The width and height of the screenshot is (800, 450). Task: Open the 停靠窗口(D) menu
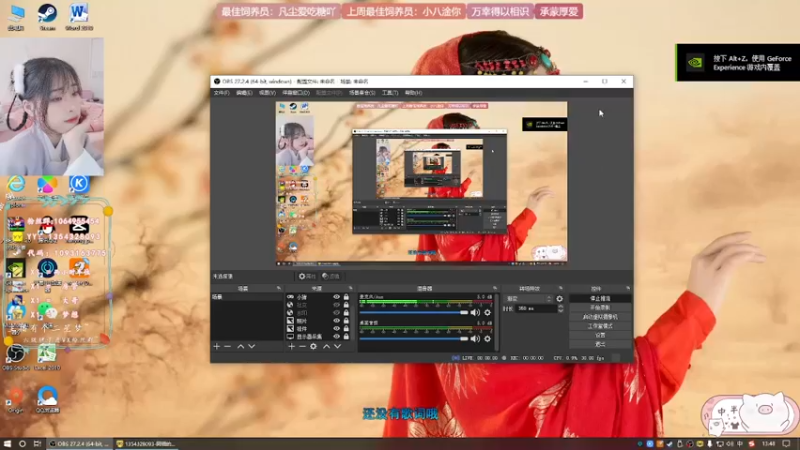[296, 93]
